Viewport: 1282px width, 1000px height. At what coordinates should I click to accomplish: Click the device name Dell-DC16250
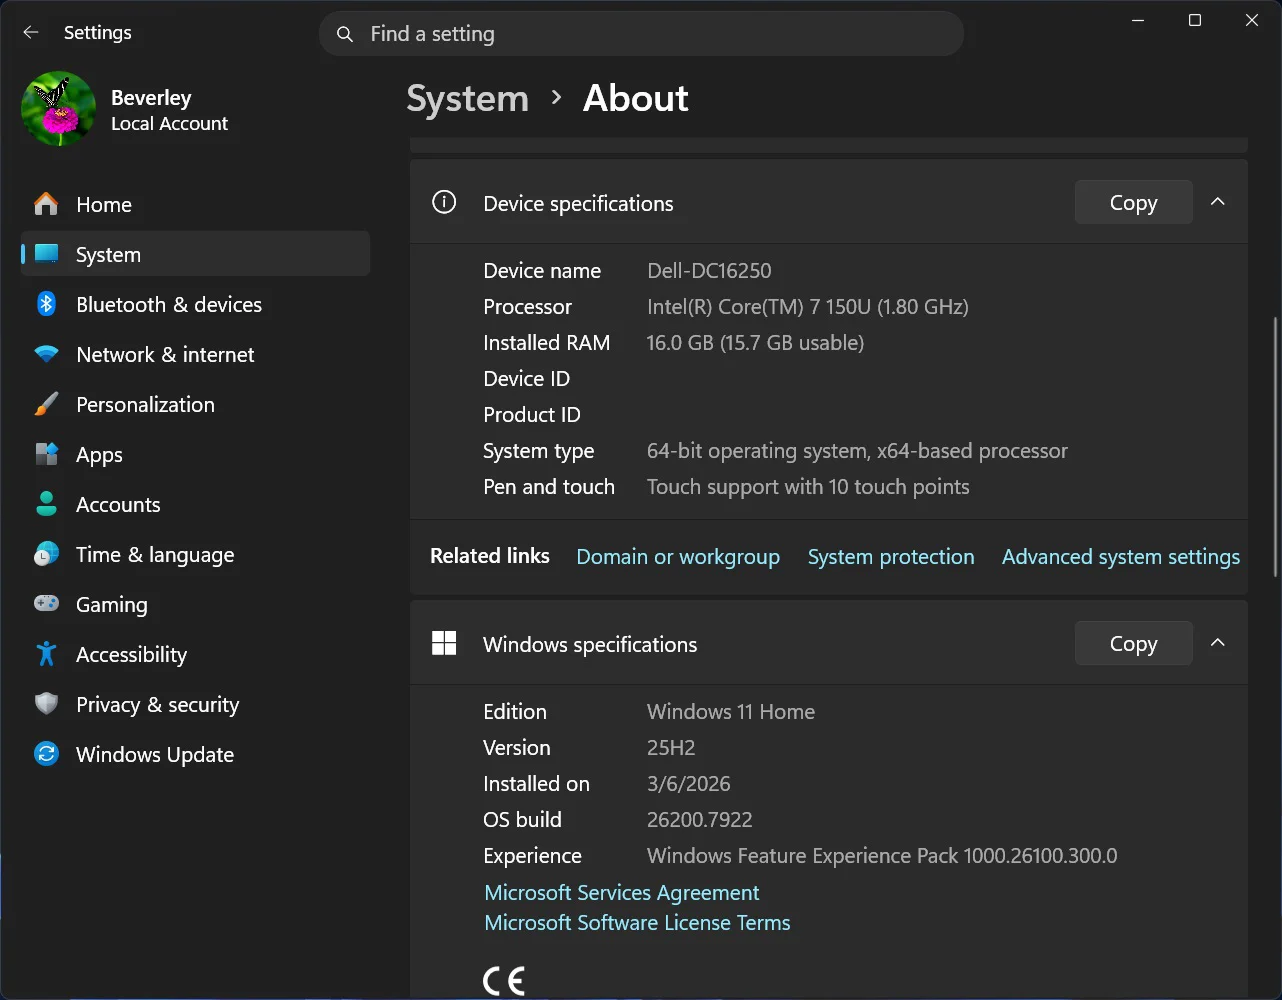tap(709, 270)
